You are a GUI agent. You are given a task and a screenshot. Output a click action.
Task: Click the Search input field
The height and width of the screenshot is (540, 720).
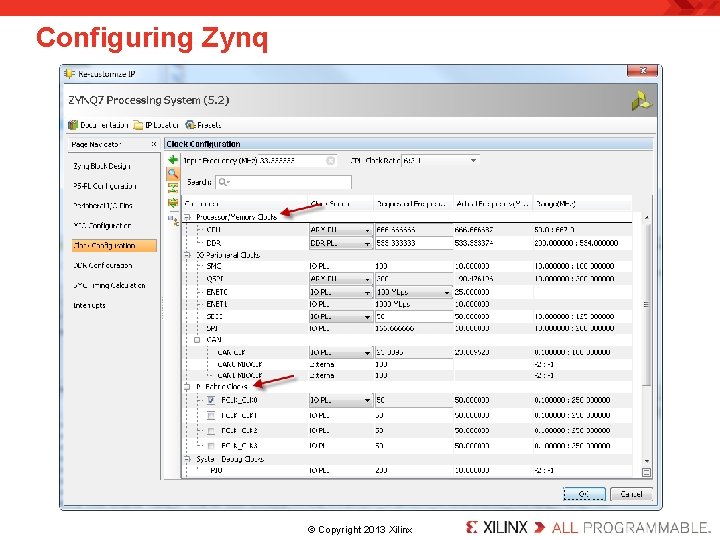(x=283, y=182)
